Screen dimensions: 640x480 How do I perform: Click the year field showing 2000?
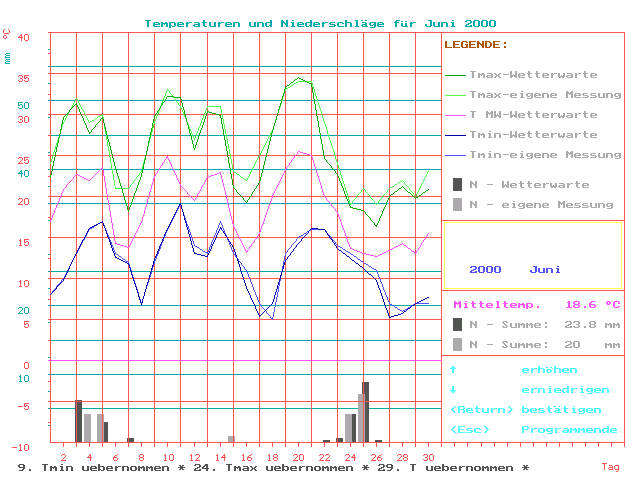pyautogui.click(x=485, y=269)
